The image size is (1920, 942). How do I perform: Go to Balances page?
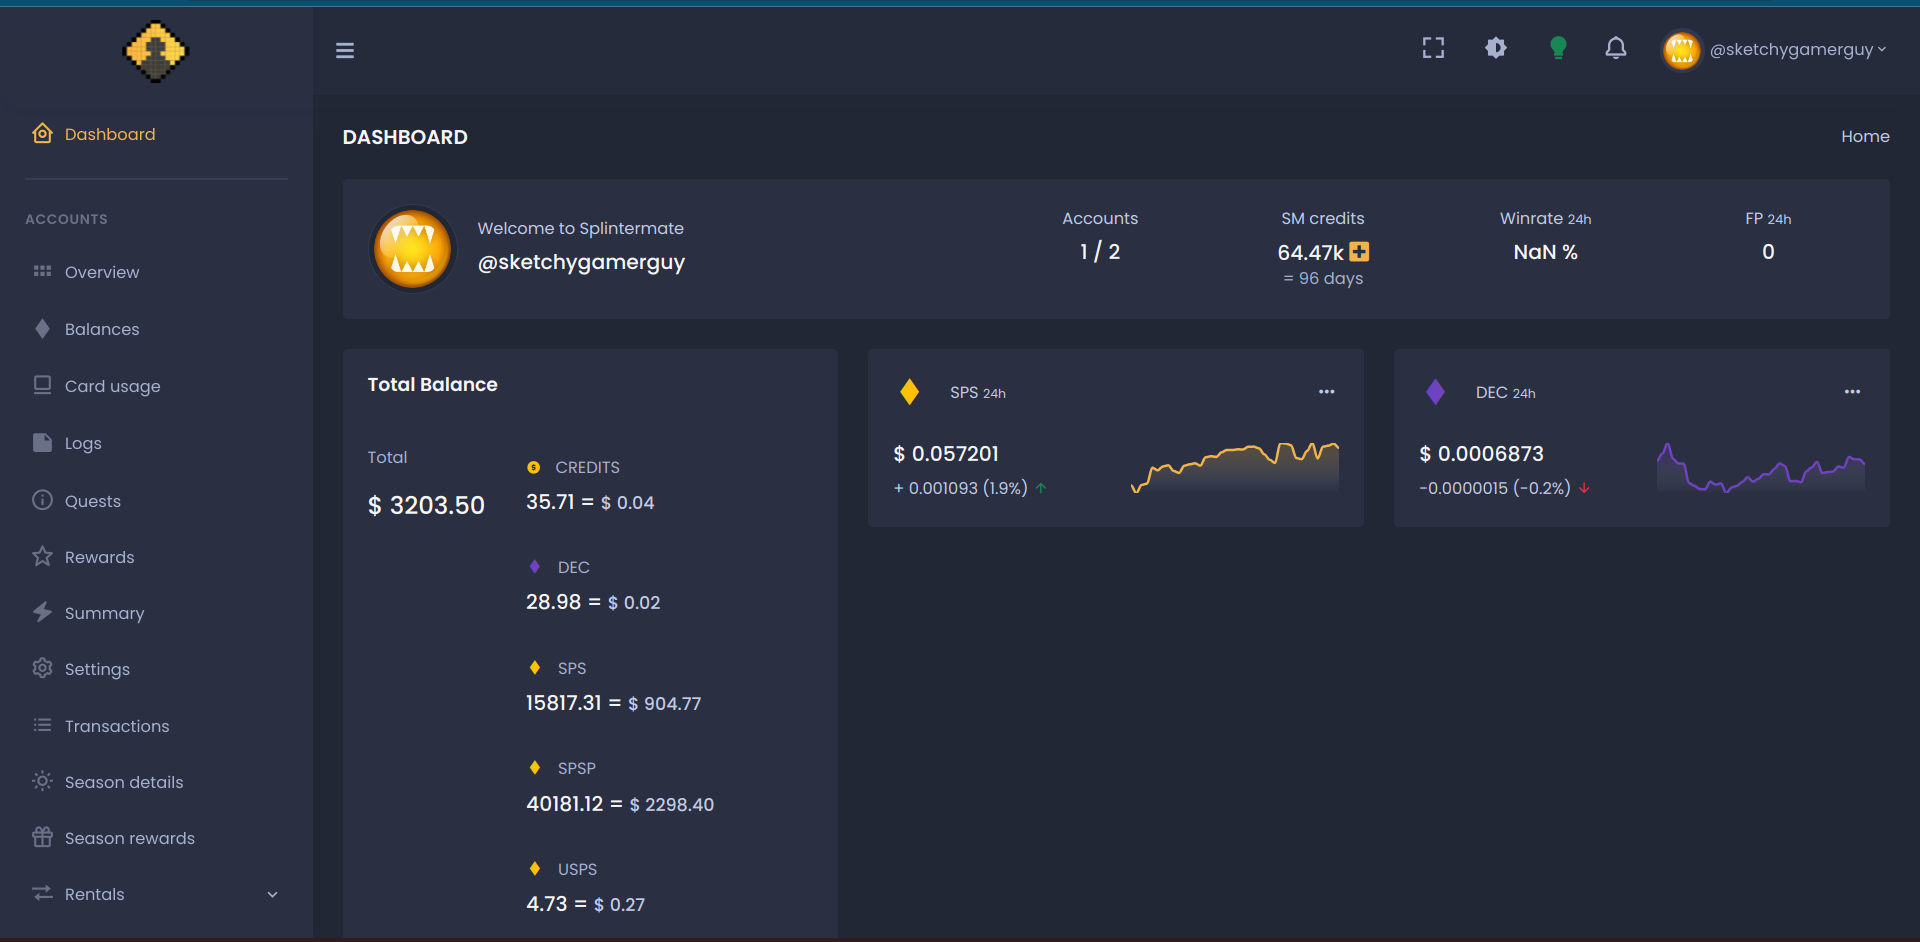point(102,329)
